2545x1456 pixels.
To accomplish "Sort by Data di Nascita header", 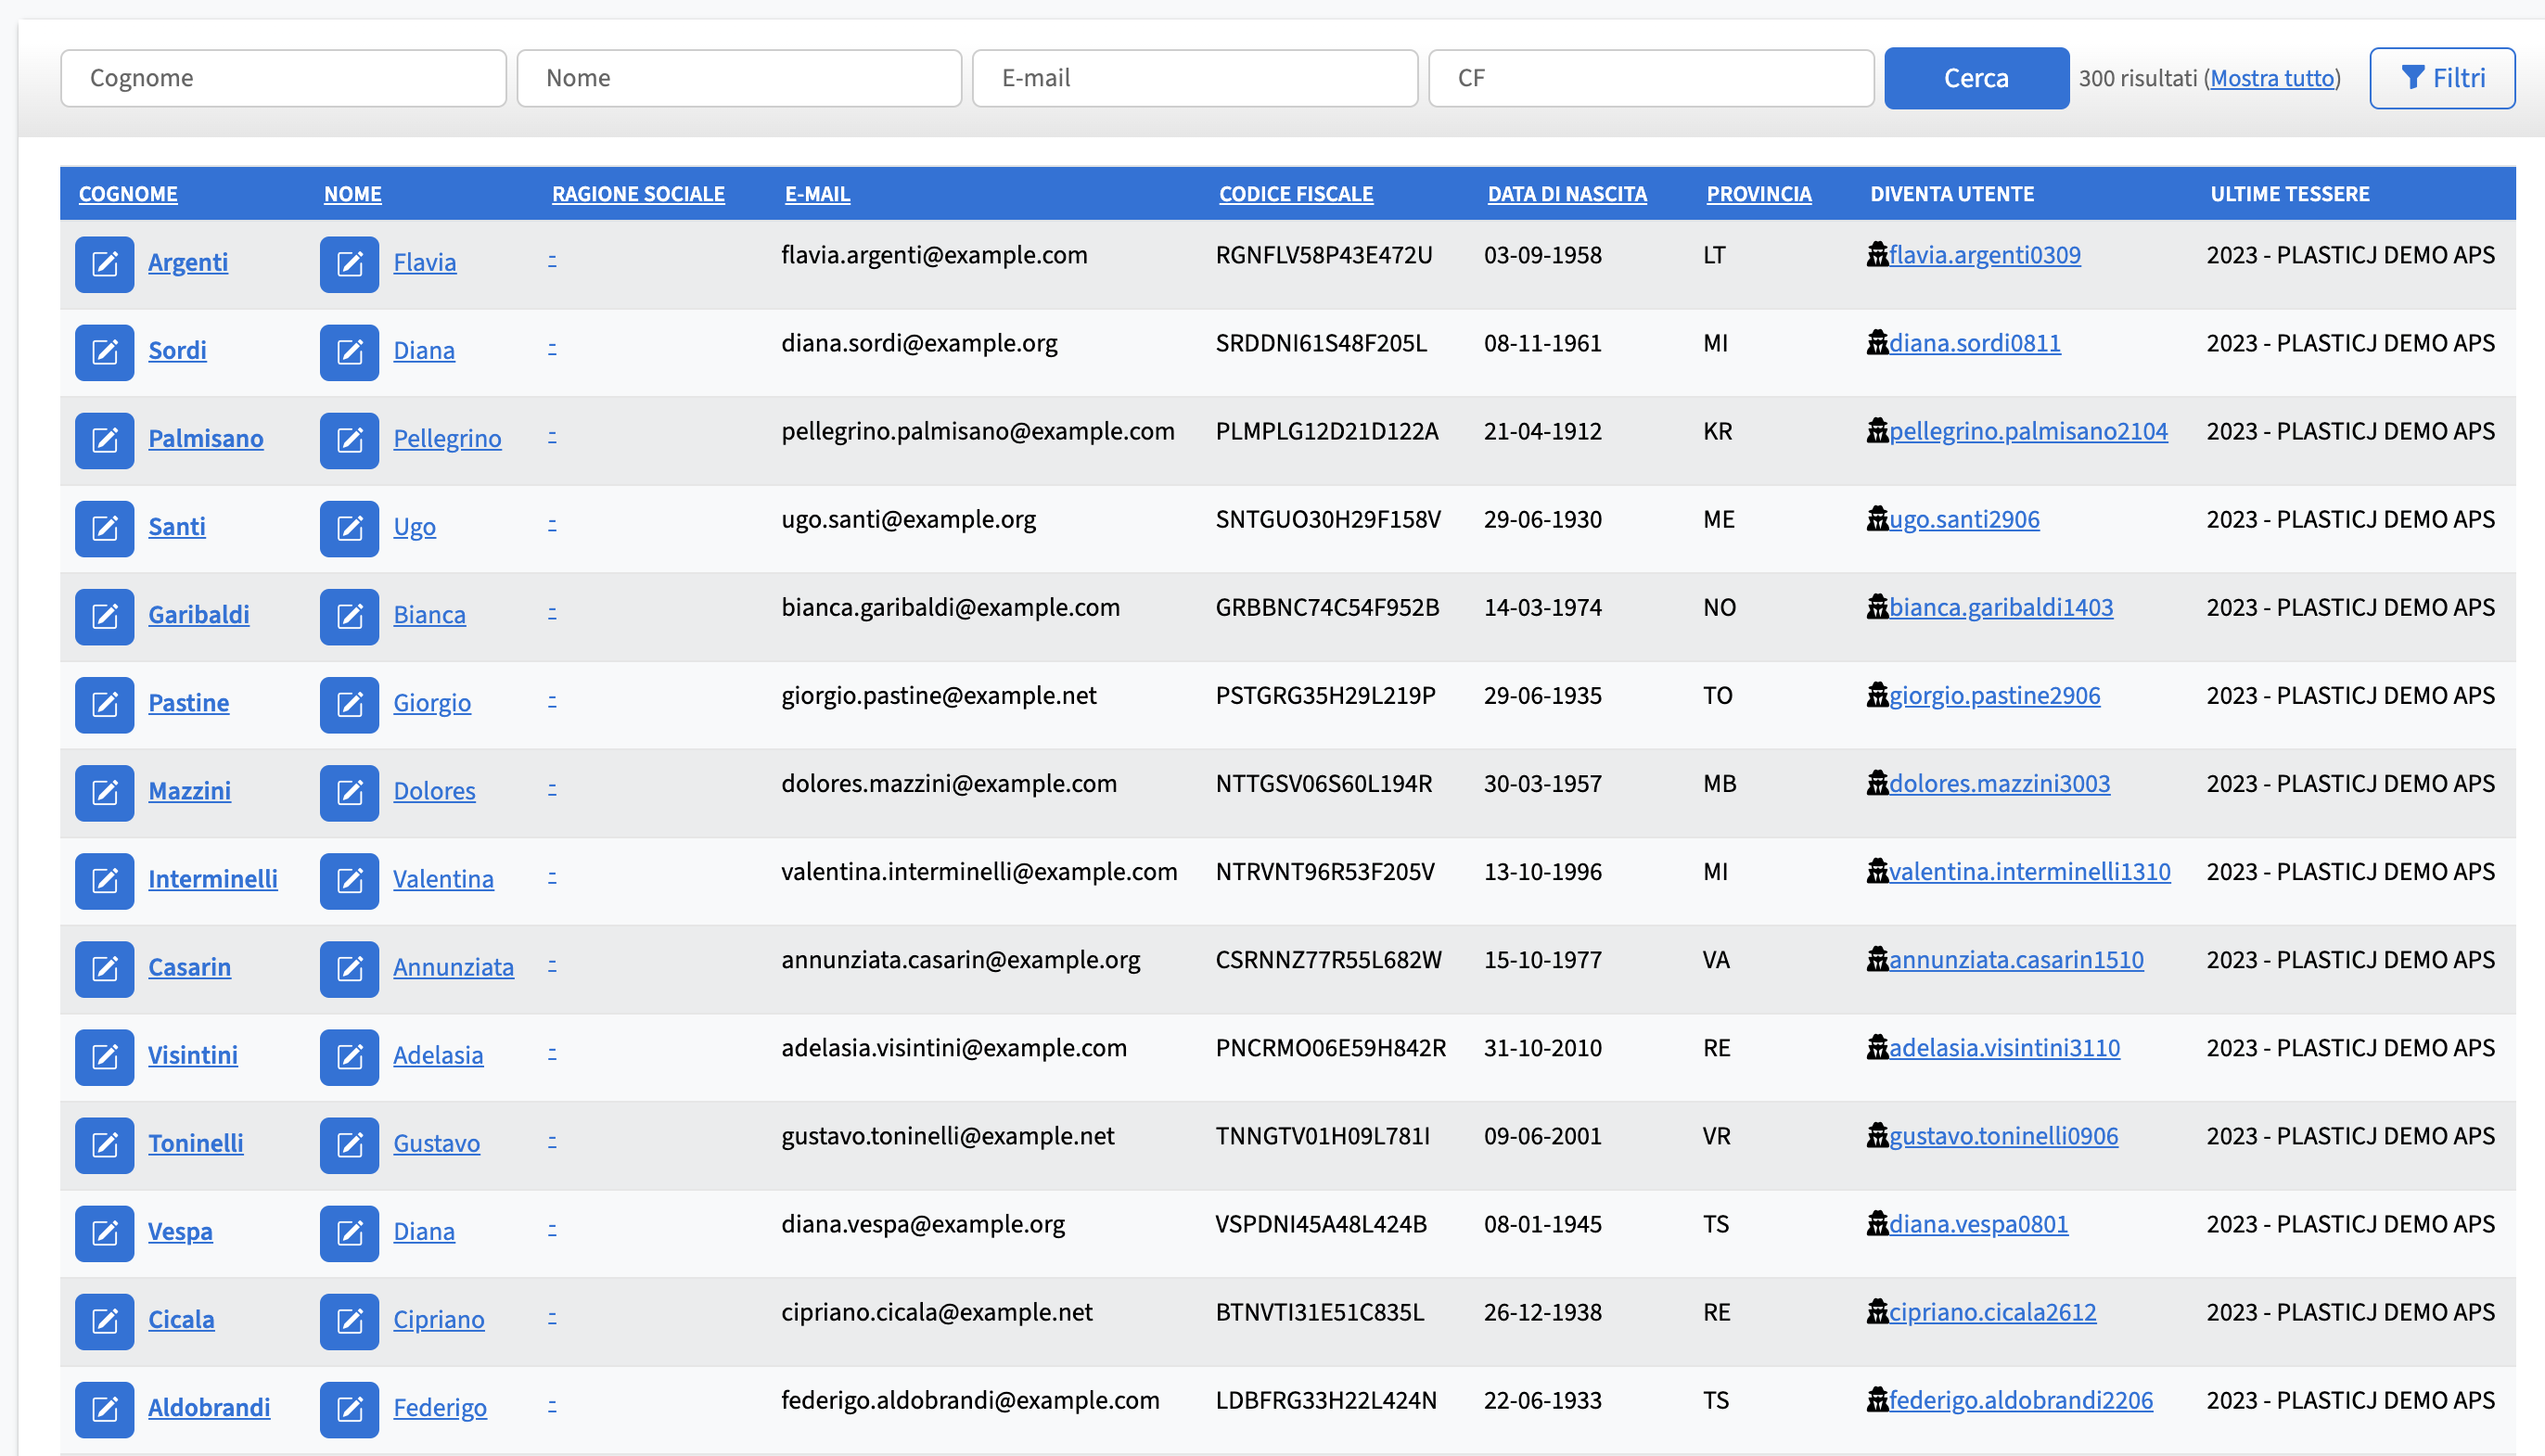I will 1567,194.
